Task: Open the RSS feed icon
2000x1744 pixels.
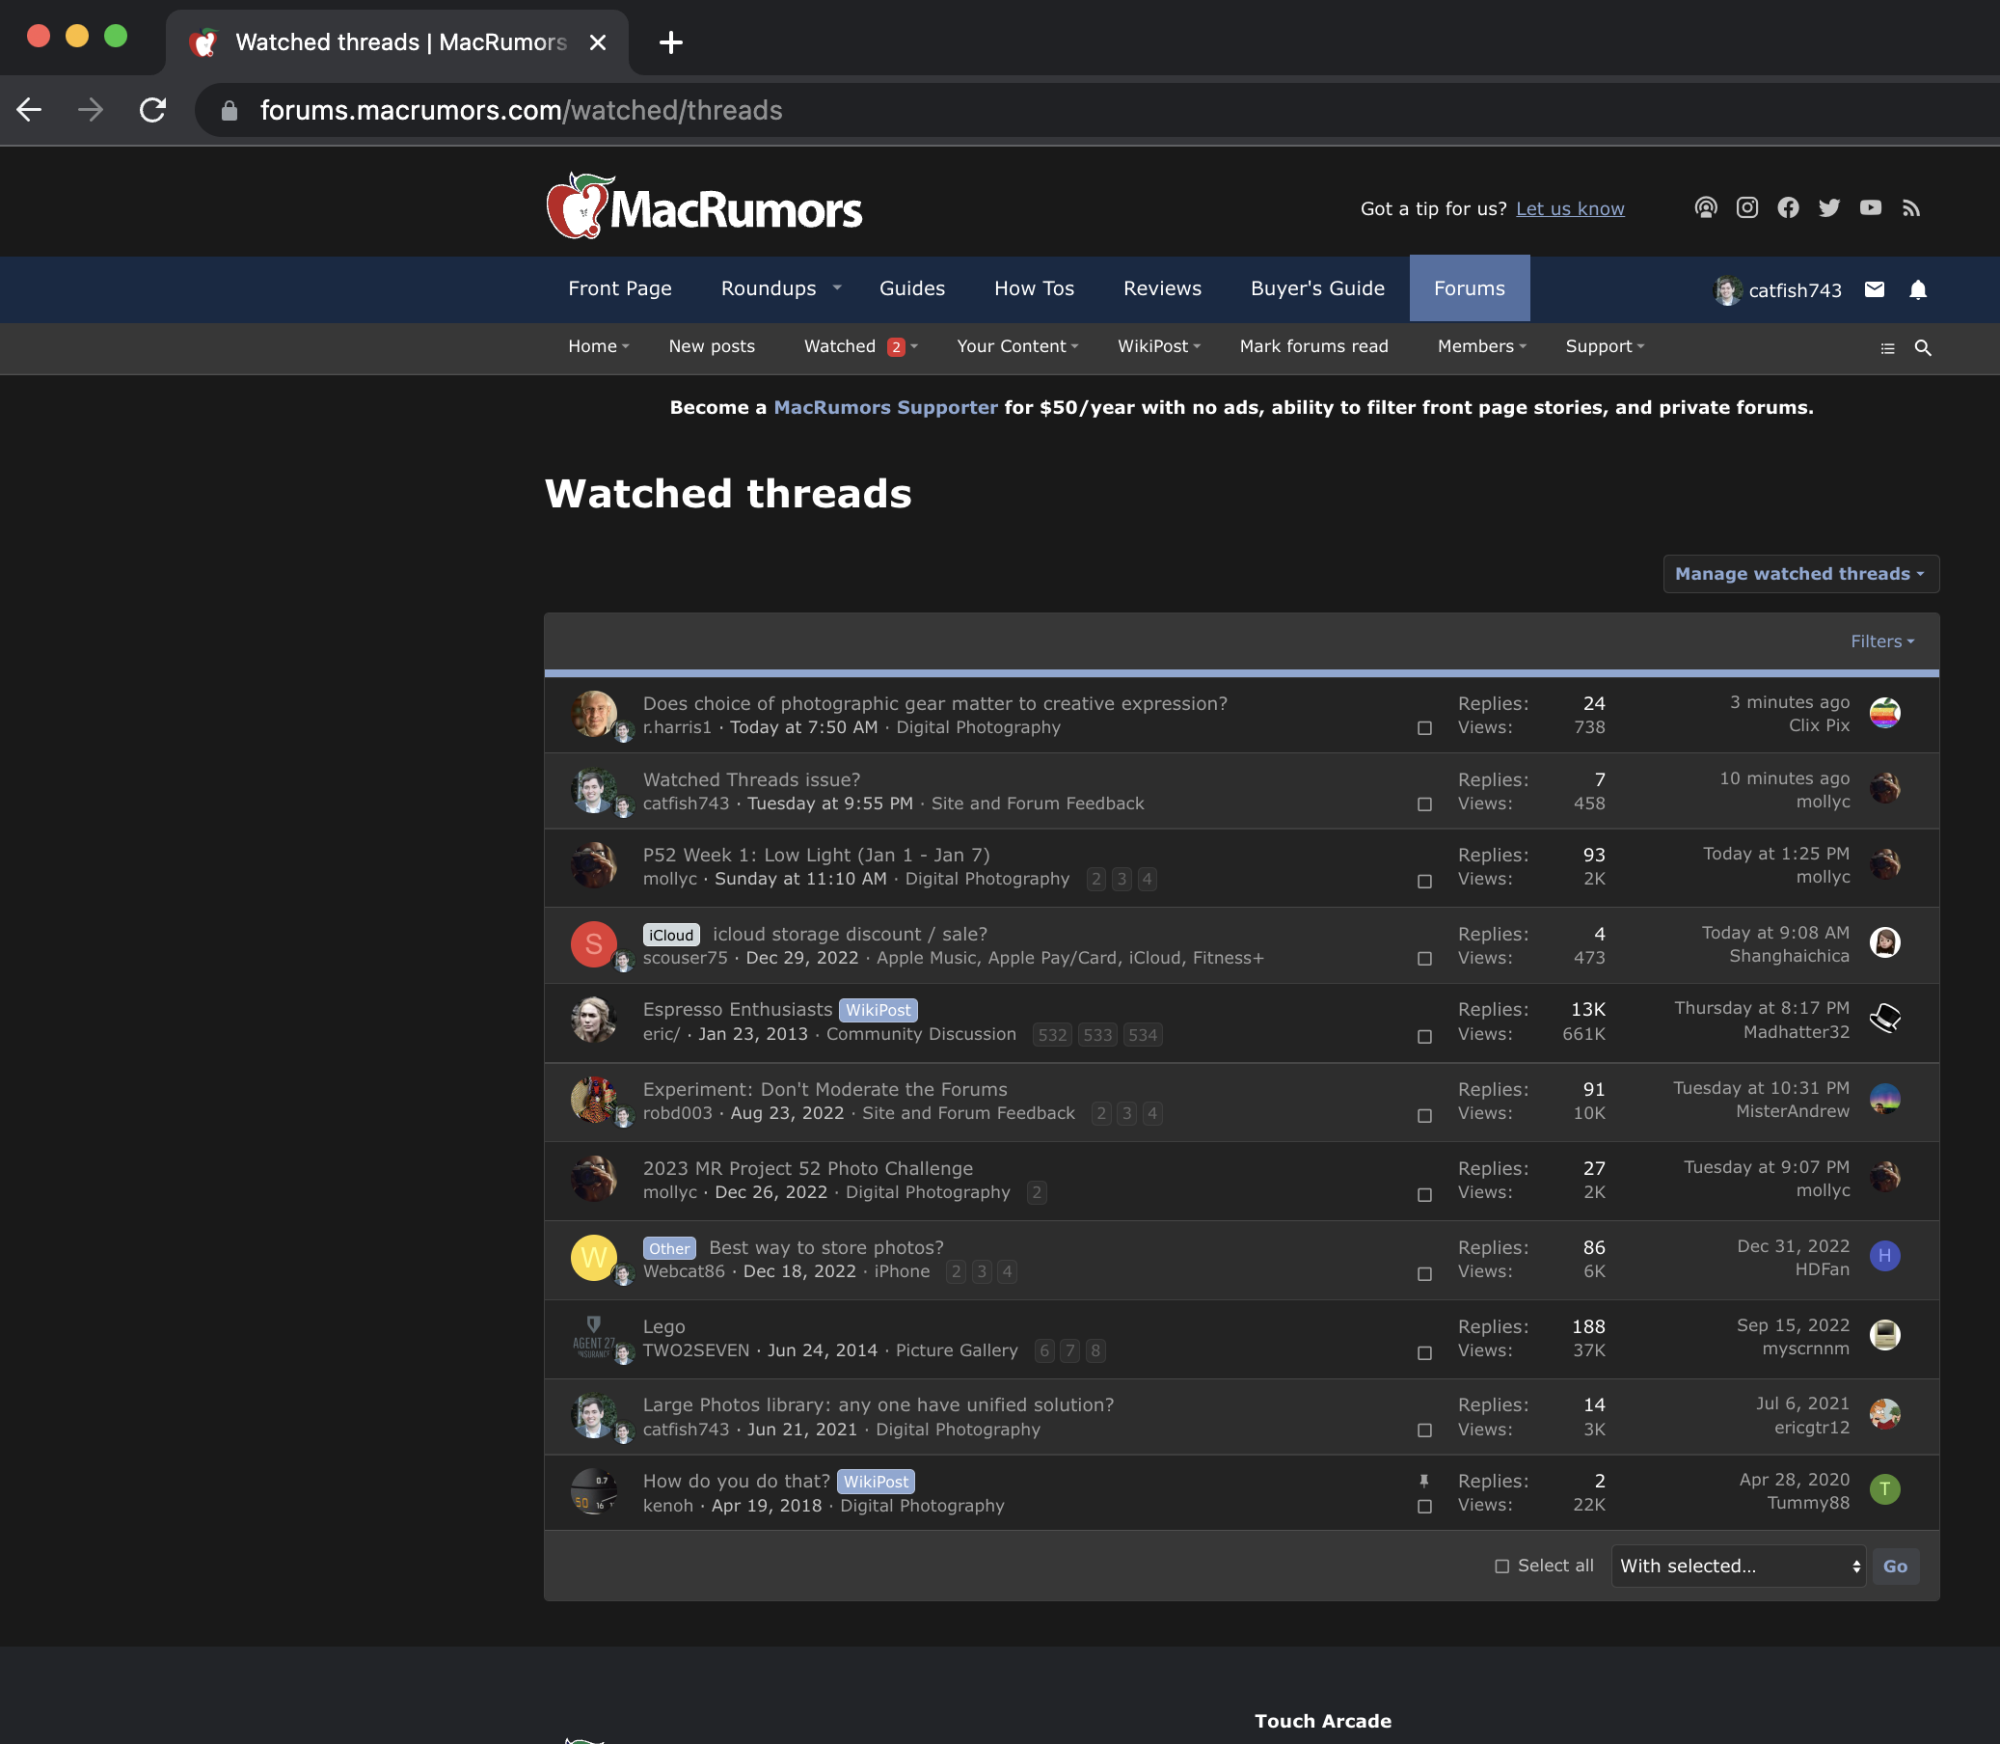Action: pyautogui.click(x=1911, y=208)
